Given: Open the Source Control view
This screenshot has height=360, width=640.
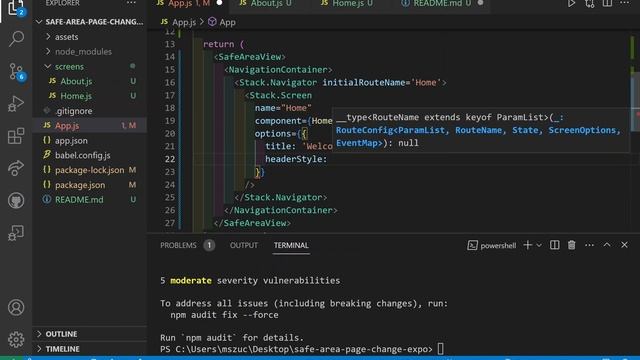Looking at the screenshot, I should [x=16, y=71].
